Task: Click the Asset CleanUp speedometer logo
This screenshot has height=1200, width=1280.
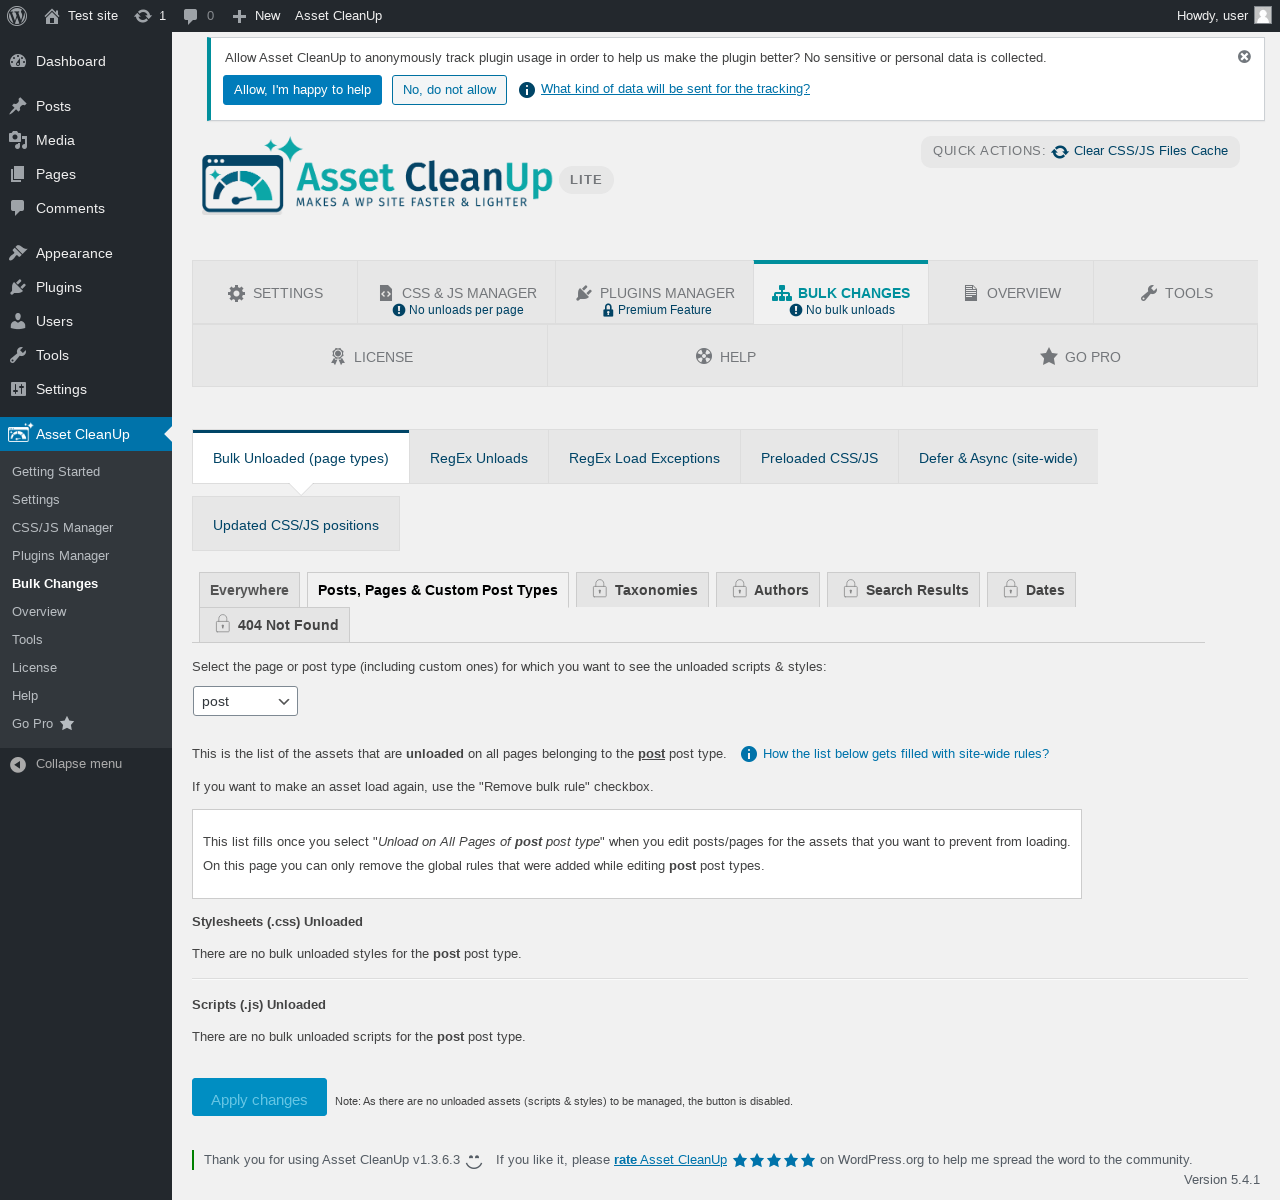Action: (243, 182)
